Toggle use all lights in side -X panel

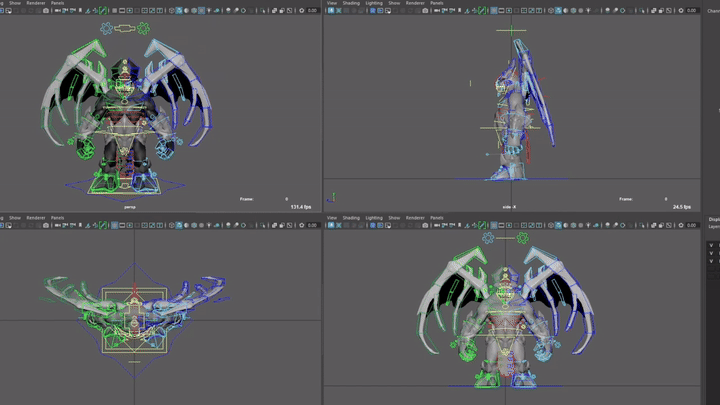tap(589, 10)
